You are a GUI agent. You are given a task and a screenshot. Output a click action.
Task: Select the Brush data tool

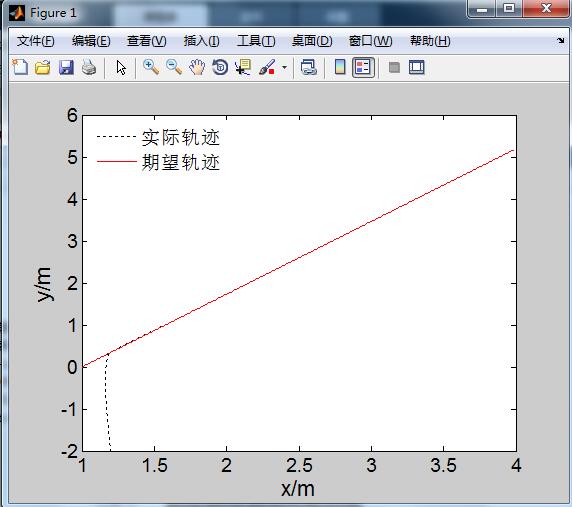[267, 67]
